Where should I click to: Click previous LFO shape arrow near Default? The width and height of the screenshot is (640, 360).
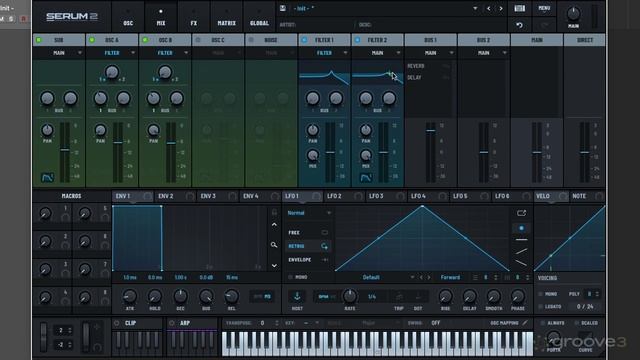point(421,277)
